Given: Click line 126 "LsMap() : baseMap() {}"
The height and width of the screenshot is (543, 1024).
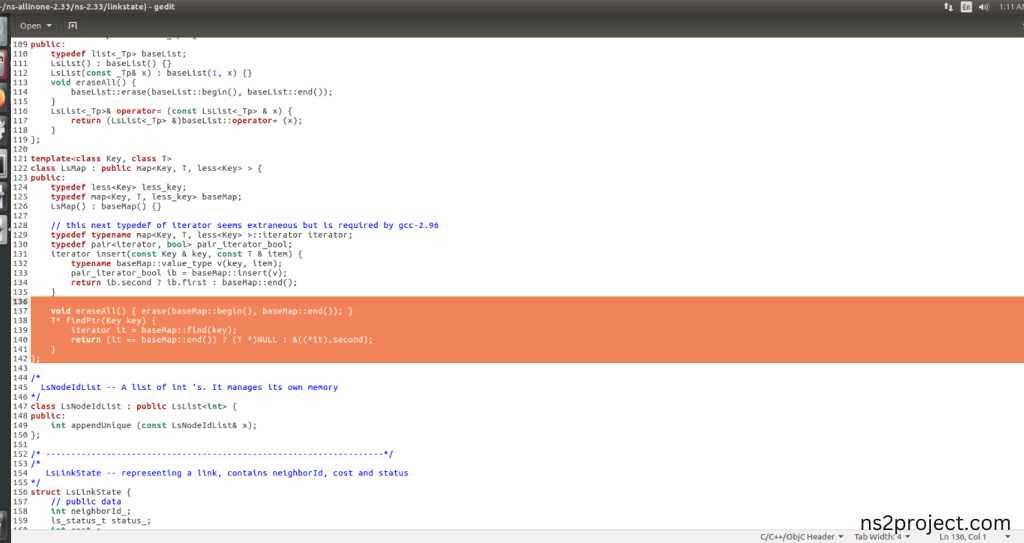Looking at the screenshot, I should [x=106, y=206].
